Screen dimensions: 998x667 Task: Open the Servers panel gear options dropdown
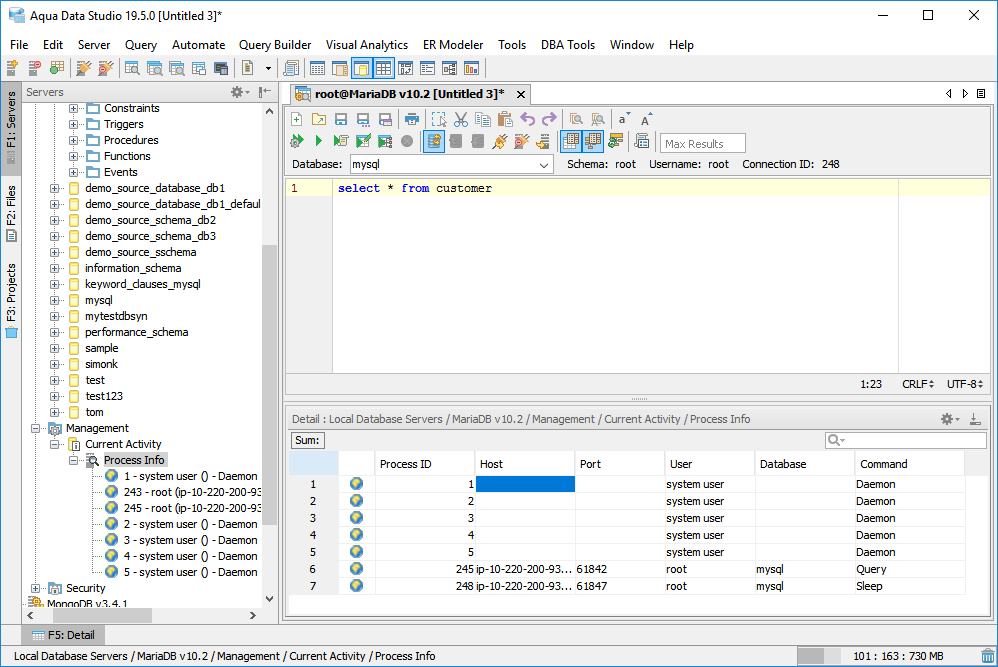240,92
